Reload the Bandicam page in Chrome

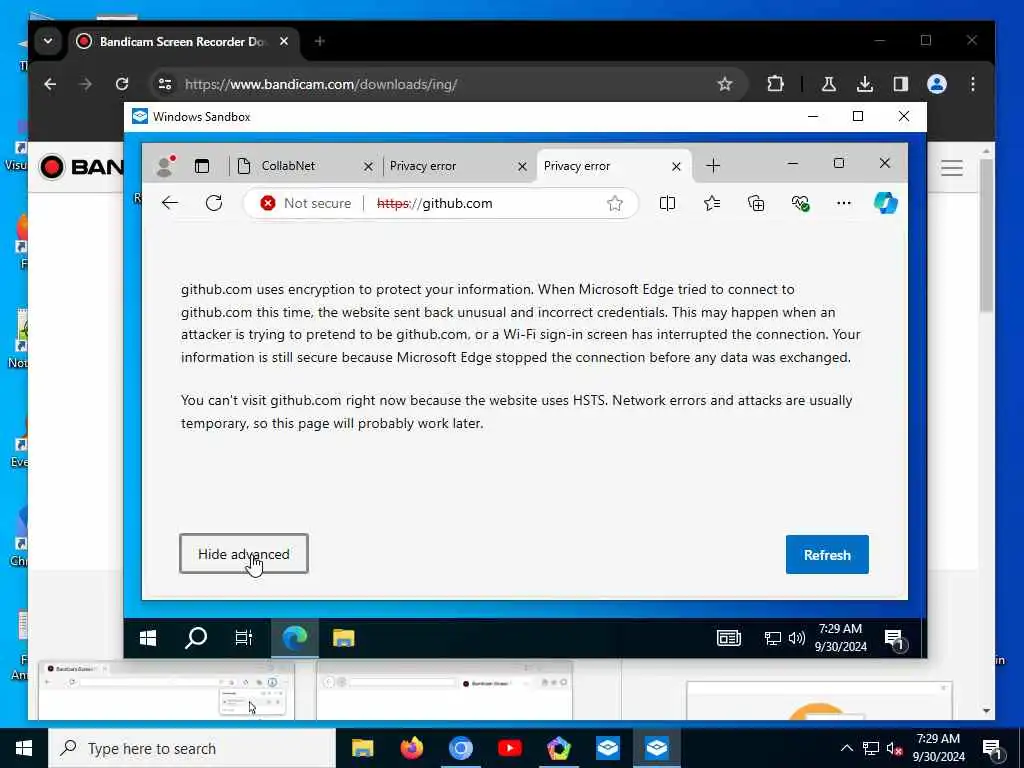coord(121,84)
